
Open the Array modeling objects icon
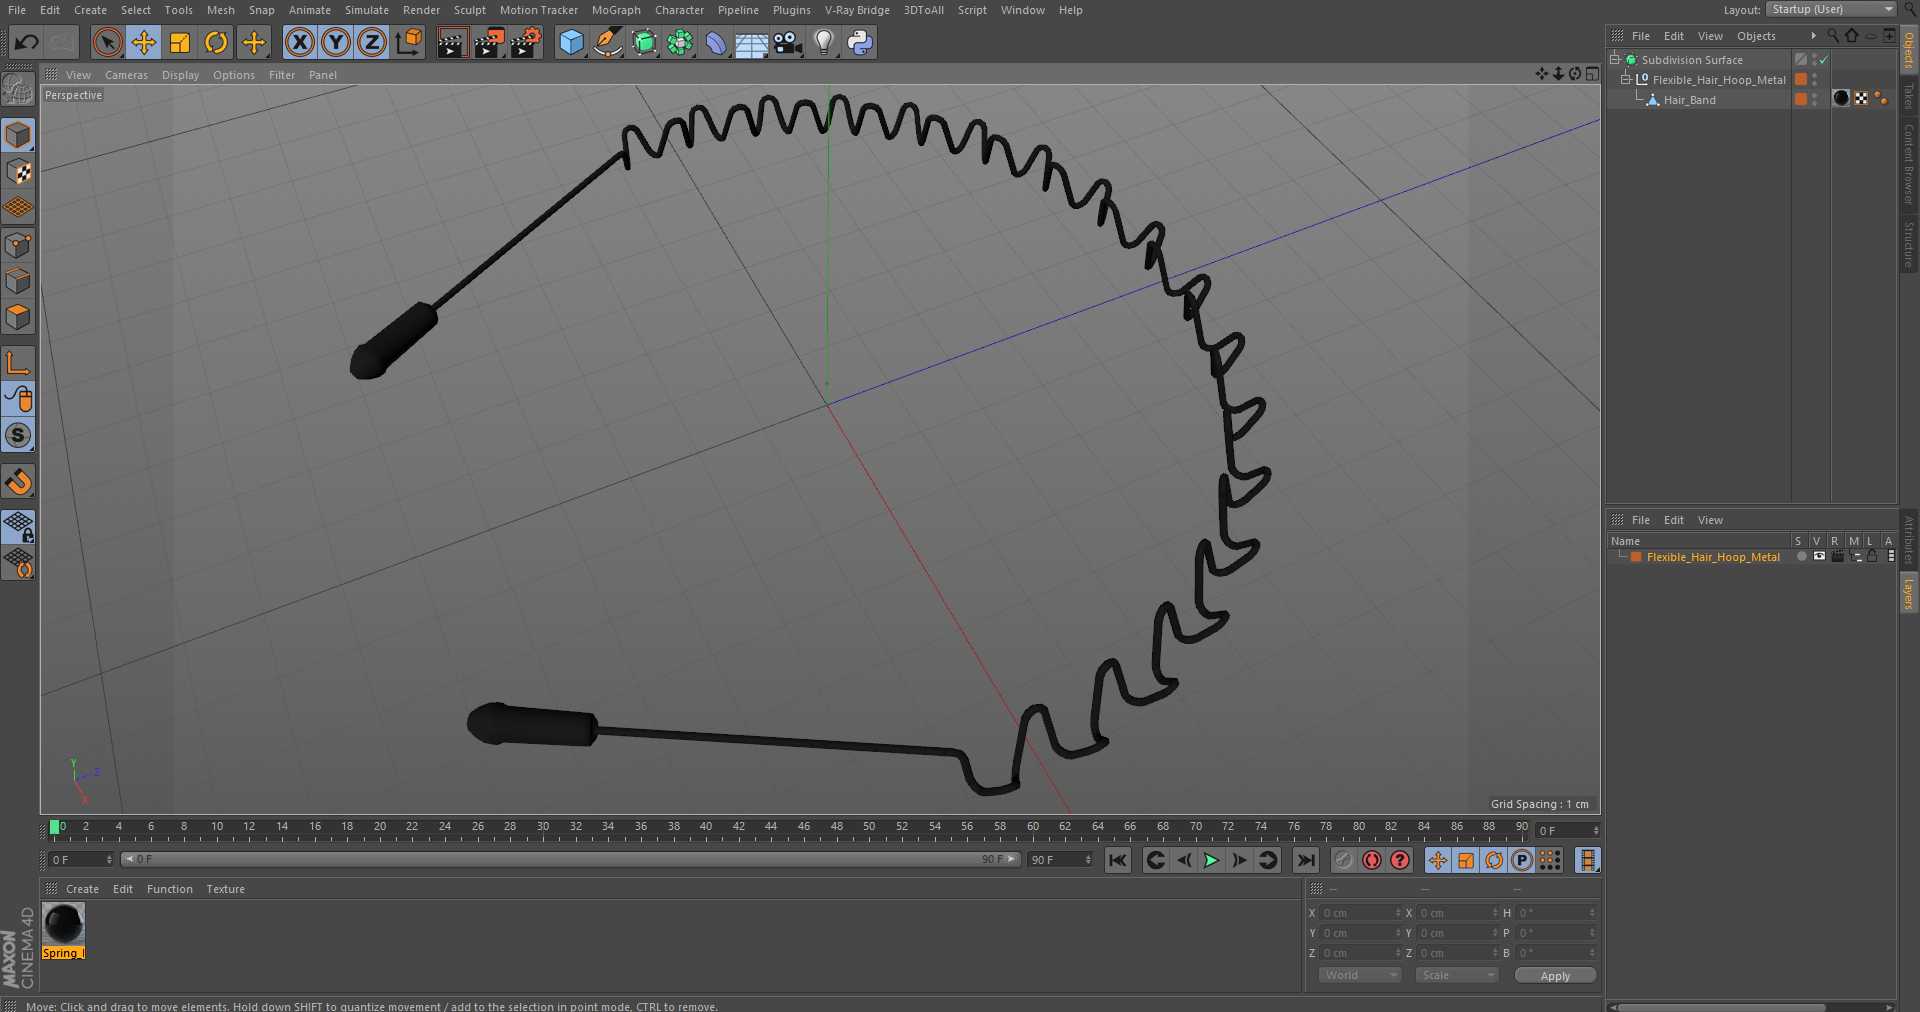pyautogui.click(x=680, y=42)
